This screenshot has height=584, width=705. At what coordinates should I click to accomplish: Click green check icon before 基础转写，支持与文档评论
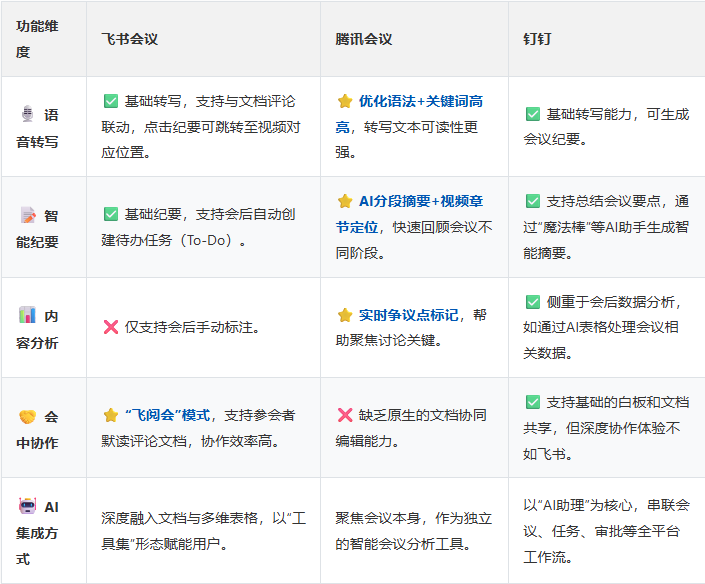[111, 101]
